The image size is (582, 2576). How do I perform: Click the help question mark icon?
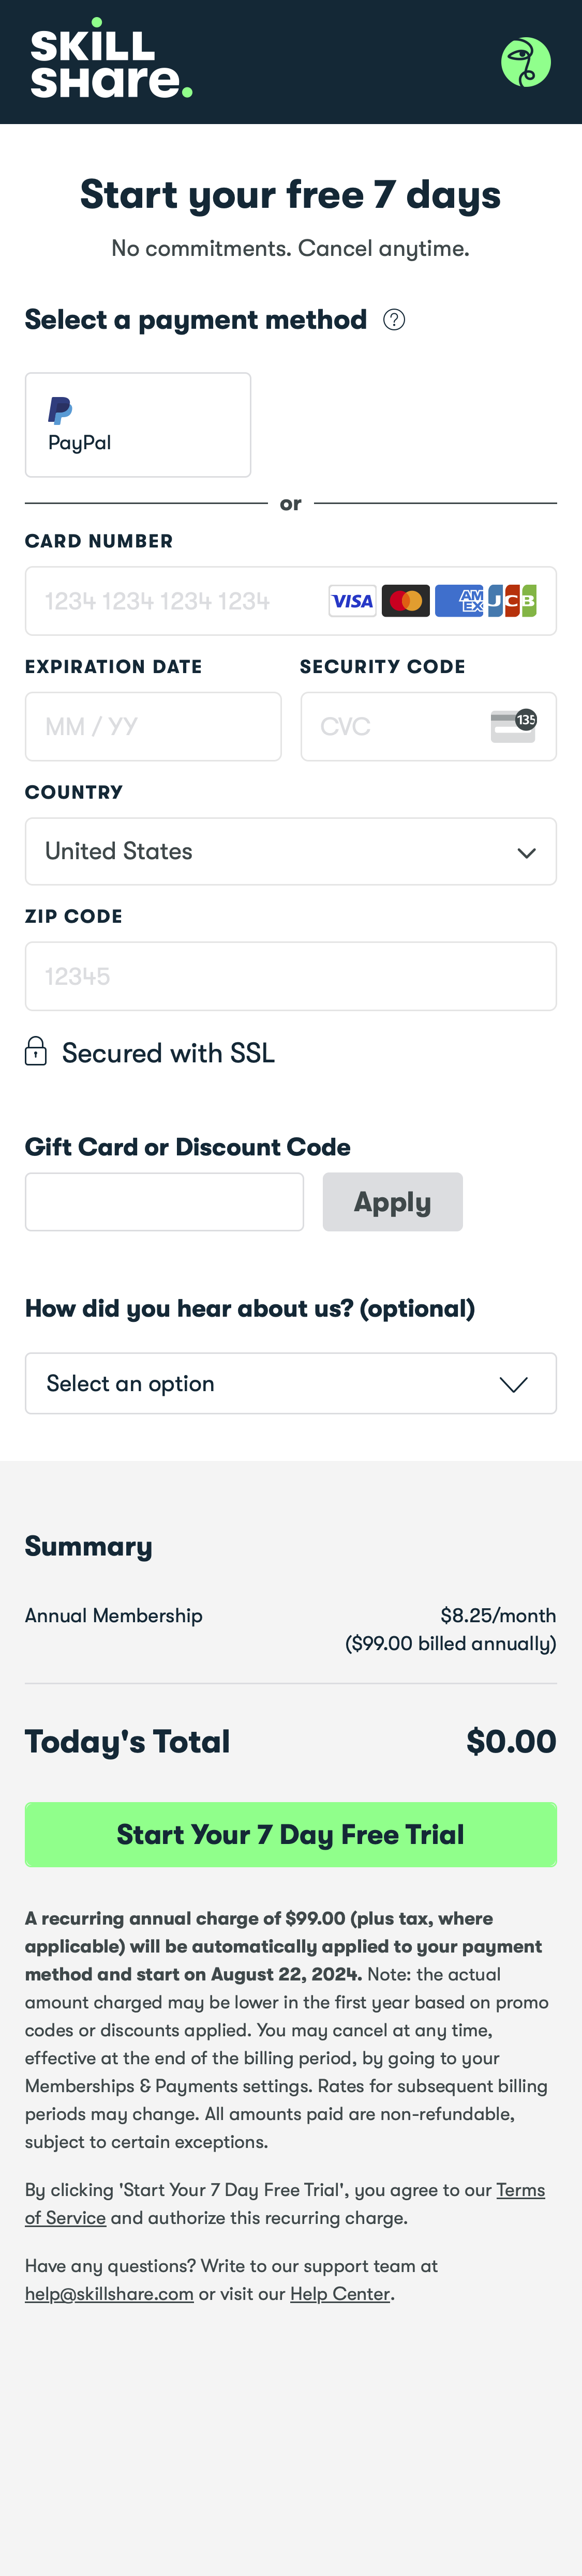(x=394, y=319)
